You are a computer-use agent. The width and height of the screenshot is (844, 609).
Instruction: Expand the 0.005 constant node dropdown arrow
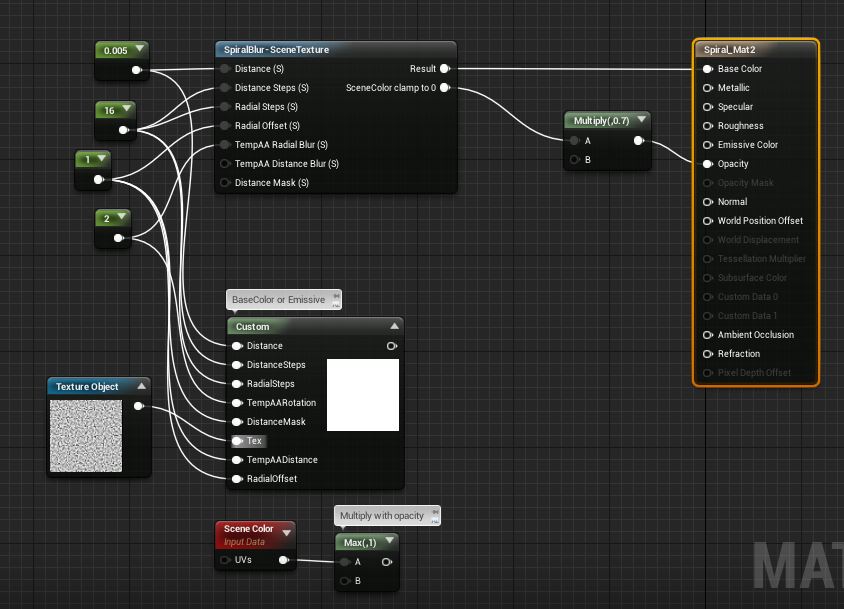click(x=140, y=49)
